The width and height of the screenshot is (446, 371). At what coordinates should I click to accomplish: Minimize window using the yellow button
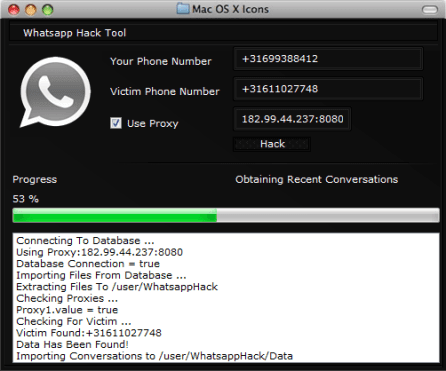coord(31,10)
